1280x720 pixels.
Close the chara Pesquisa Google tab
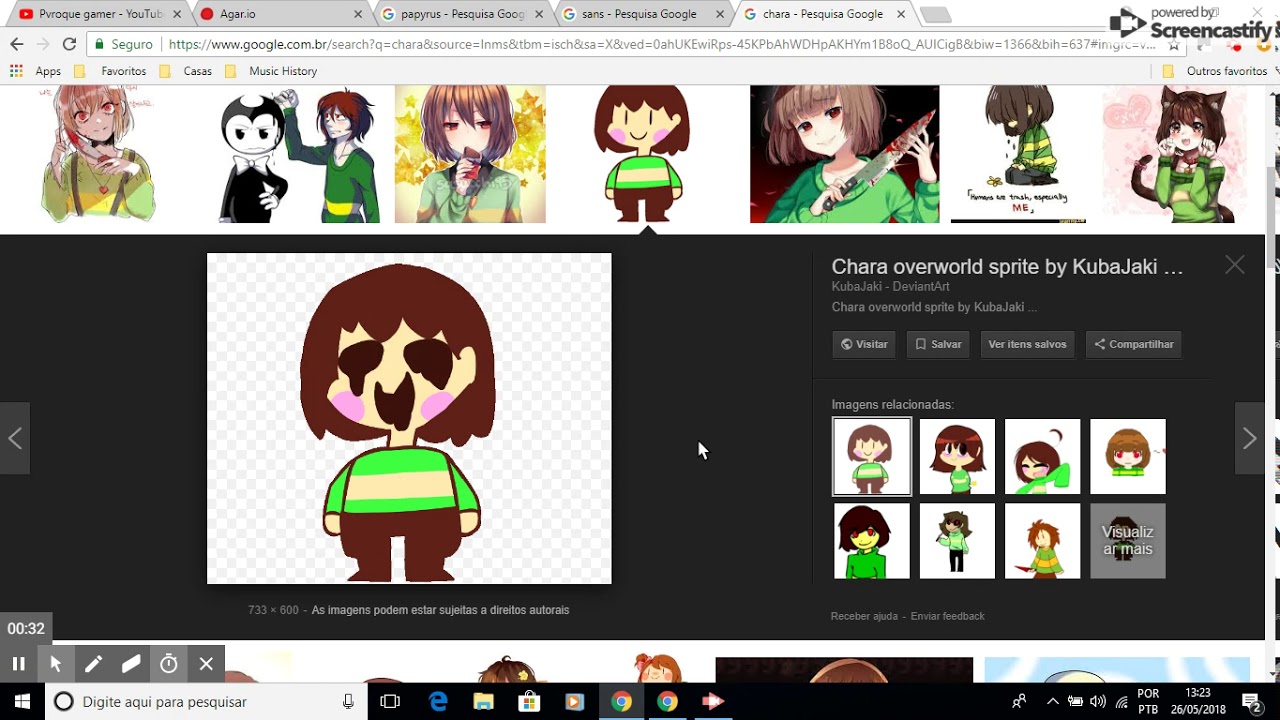901,14
